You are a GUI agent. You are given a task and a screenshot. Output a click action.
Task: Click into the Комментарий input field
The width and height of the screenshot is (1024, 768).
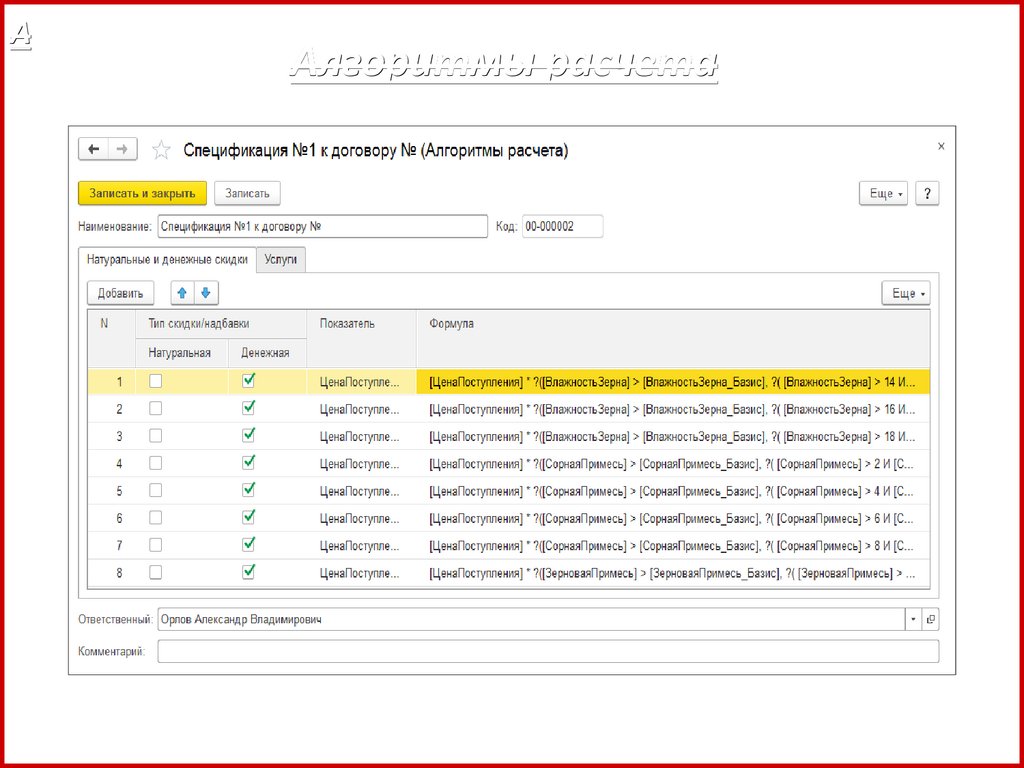point(548,652)
